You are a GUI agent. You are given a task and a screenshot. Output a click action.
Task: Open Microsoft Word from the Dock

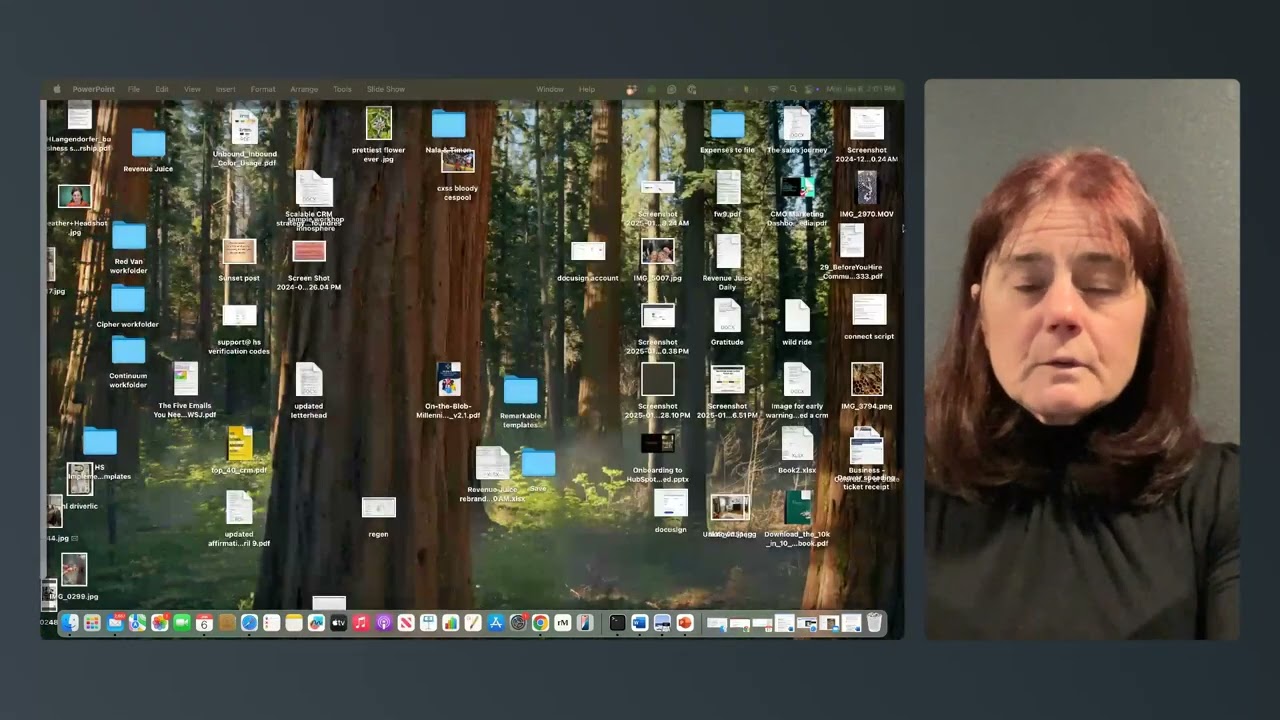(x=640, y=623)
